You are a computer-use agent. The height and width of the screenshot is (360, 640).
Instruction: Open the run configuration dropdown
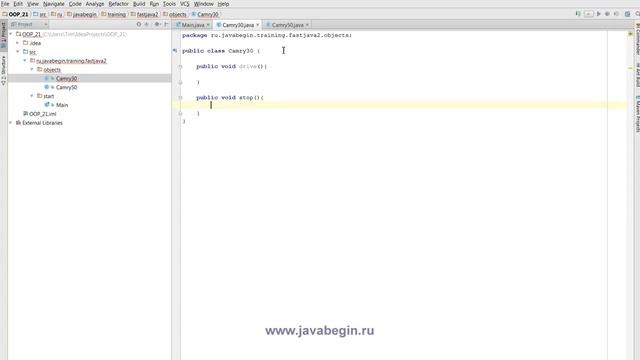(588, 14)
